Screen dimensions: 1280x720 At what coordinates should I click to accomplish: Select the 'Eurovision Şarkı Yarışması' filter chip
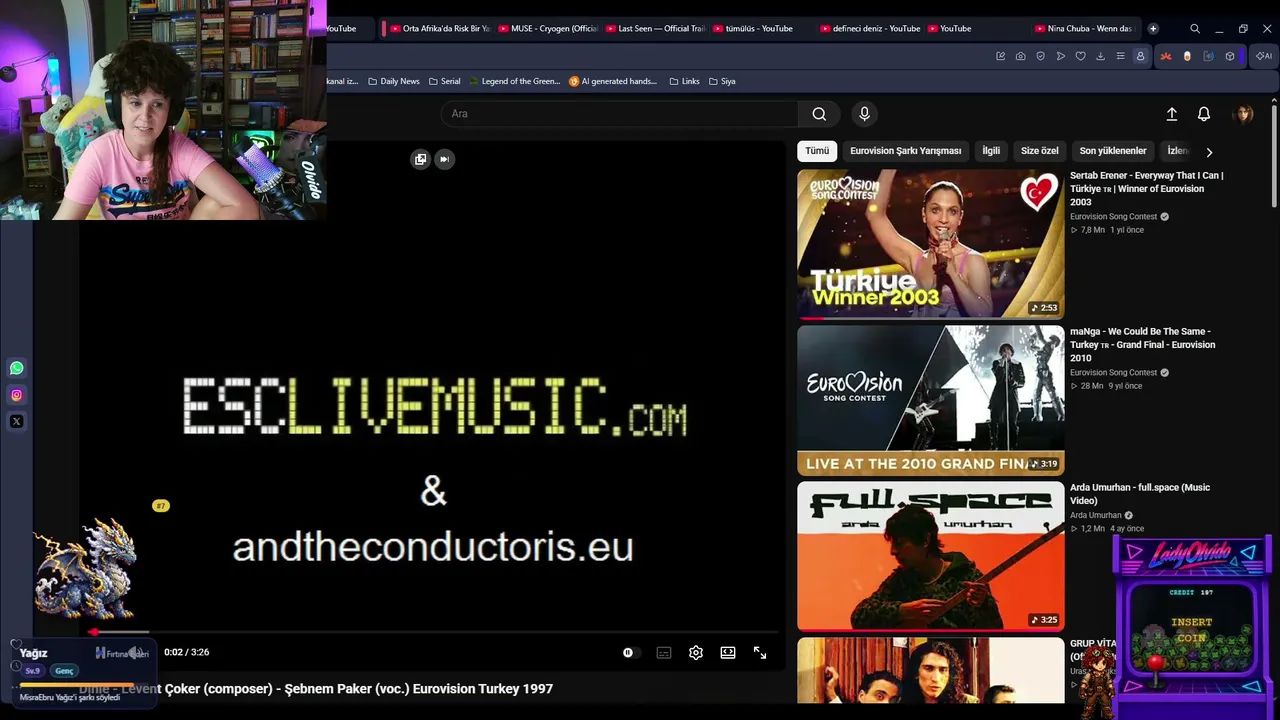click(905, 151)
